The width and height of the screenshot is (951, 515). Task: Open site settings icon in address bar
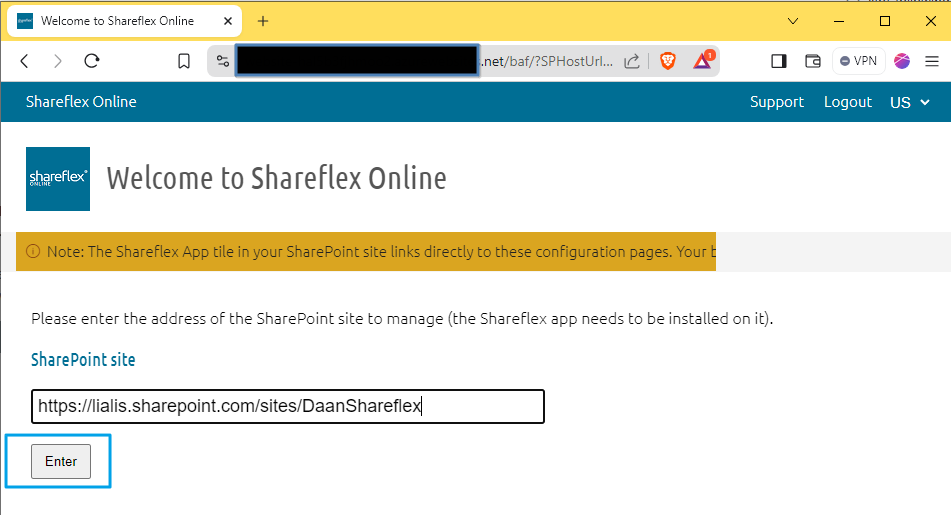223,61
